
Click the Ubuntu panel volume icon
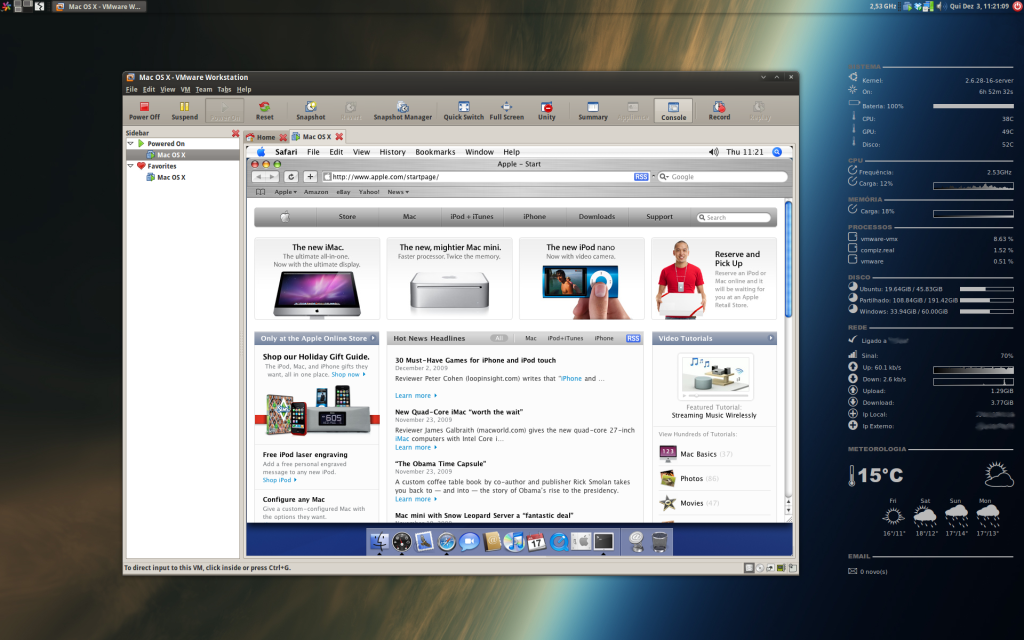(940, 7)
